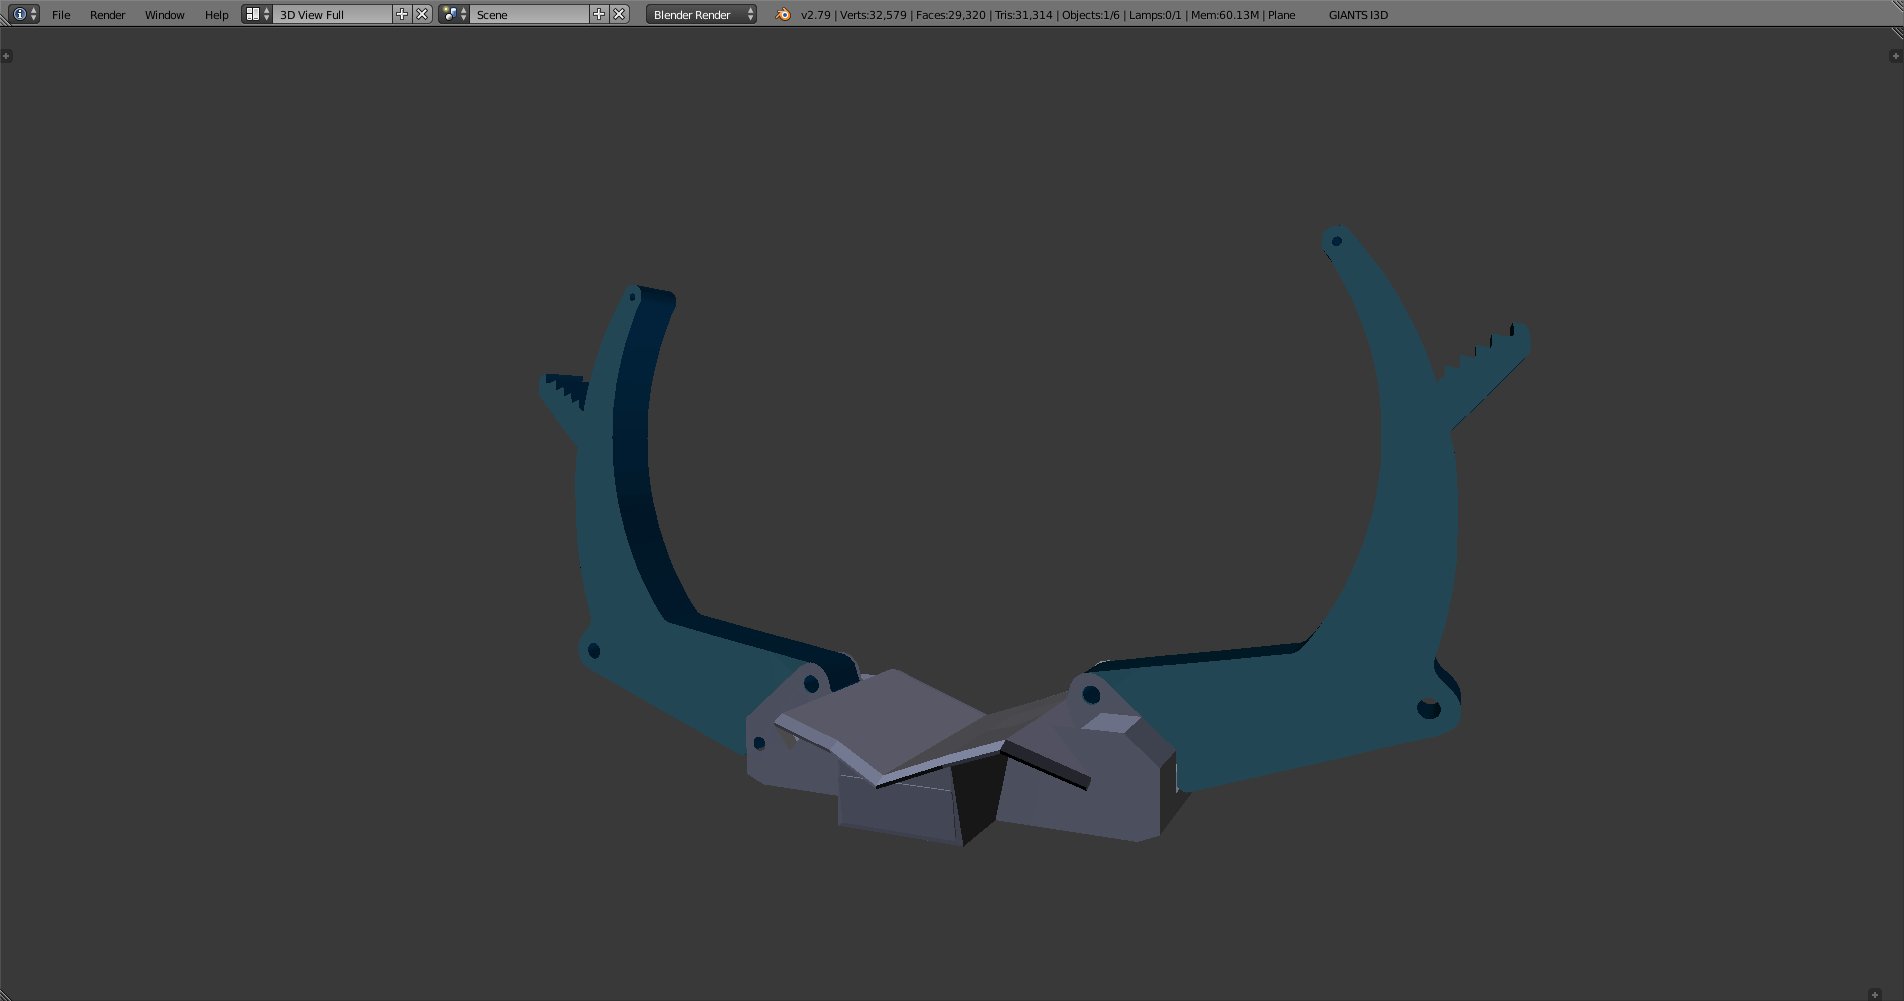Viewport: 1904px width, 1001px height.
Task: Open the scene browse icon
Action: pyautogui.click(x=454, y=14)
